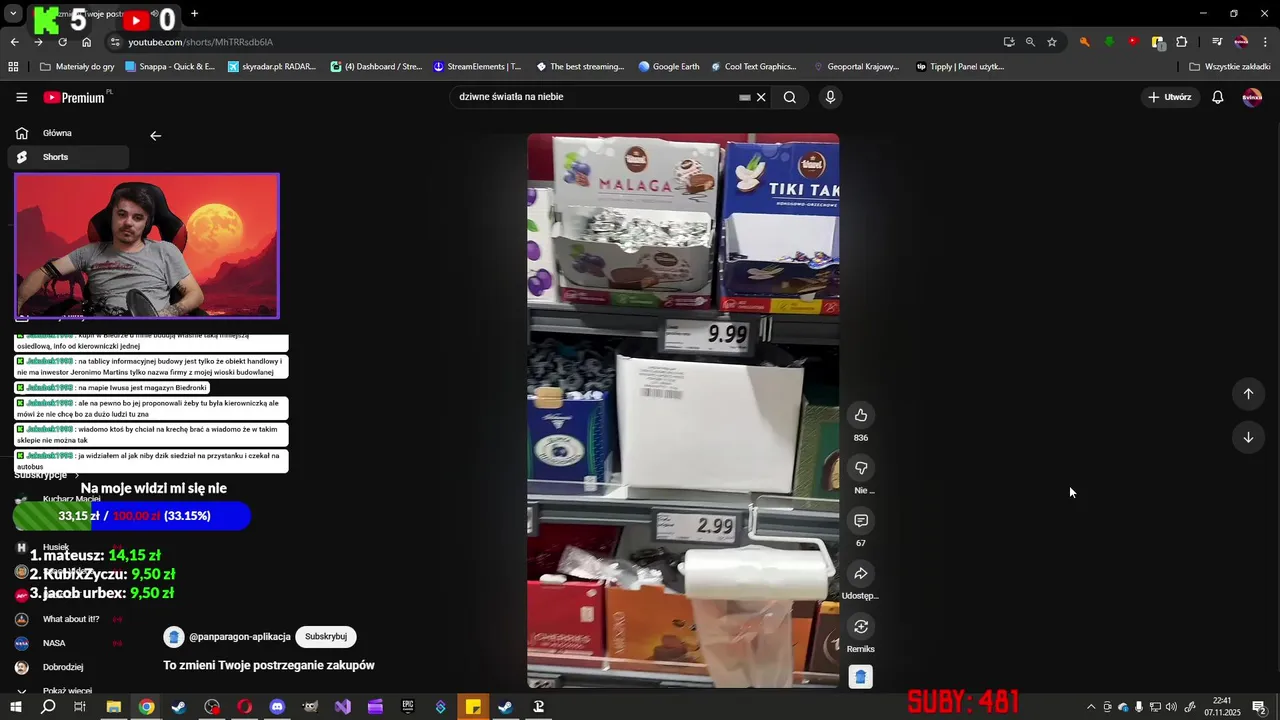Open the 'Snappa - Quick & E...' bookmark

point(169,67)
